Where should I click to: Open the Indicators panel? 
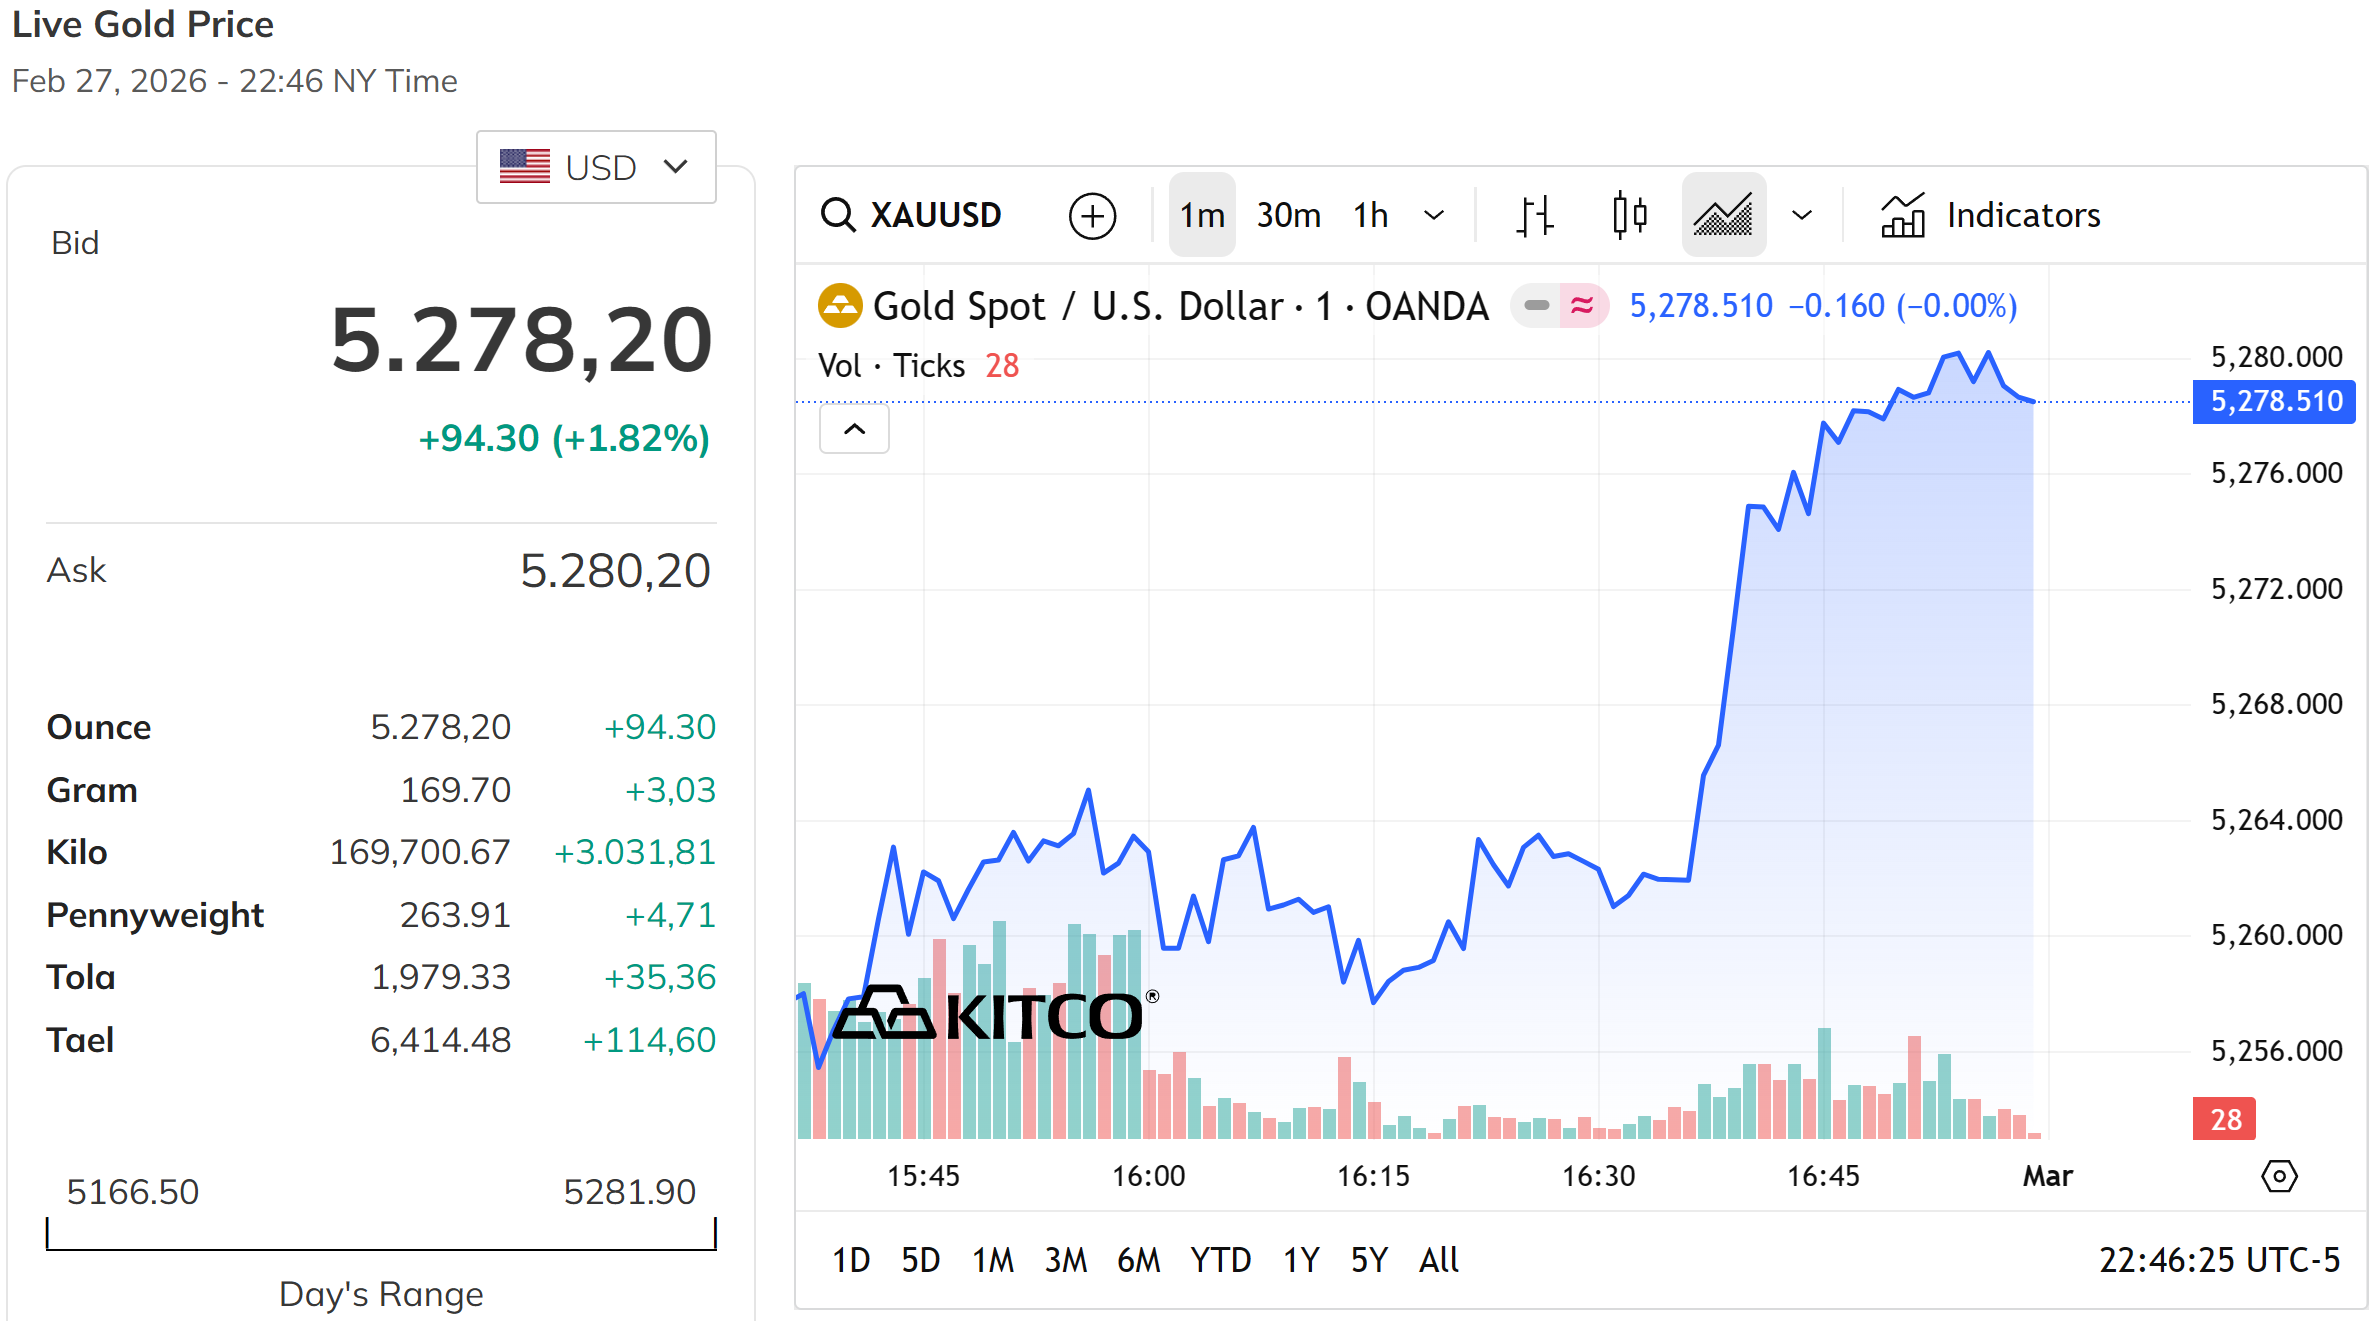(x=1990, y=215)
